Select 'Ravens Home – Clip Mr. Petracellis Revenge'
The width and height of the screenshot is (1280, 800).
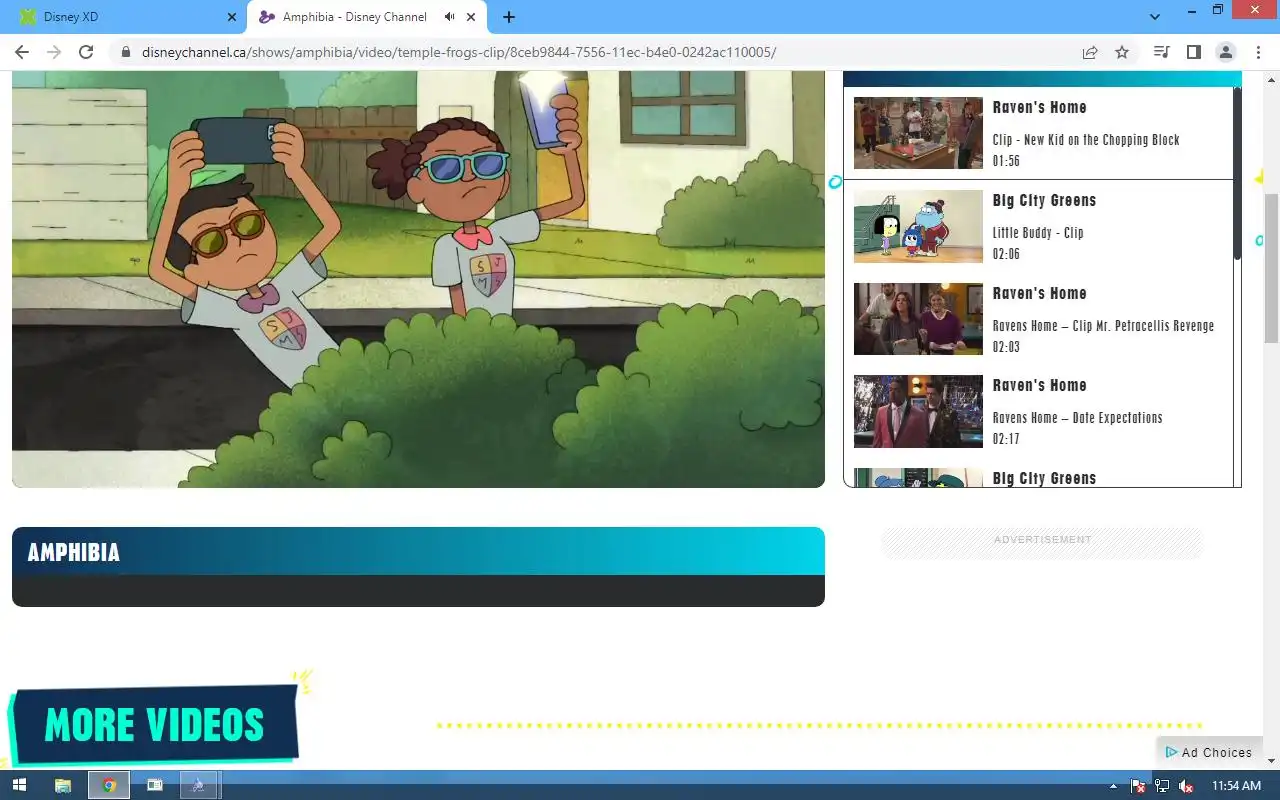click(1103, 326)
